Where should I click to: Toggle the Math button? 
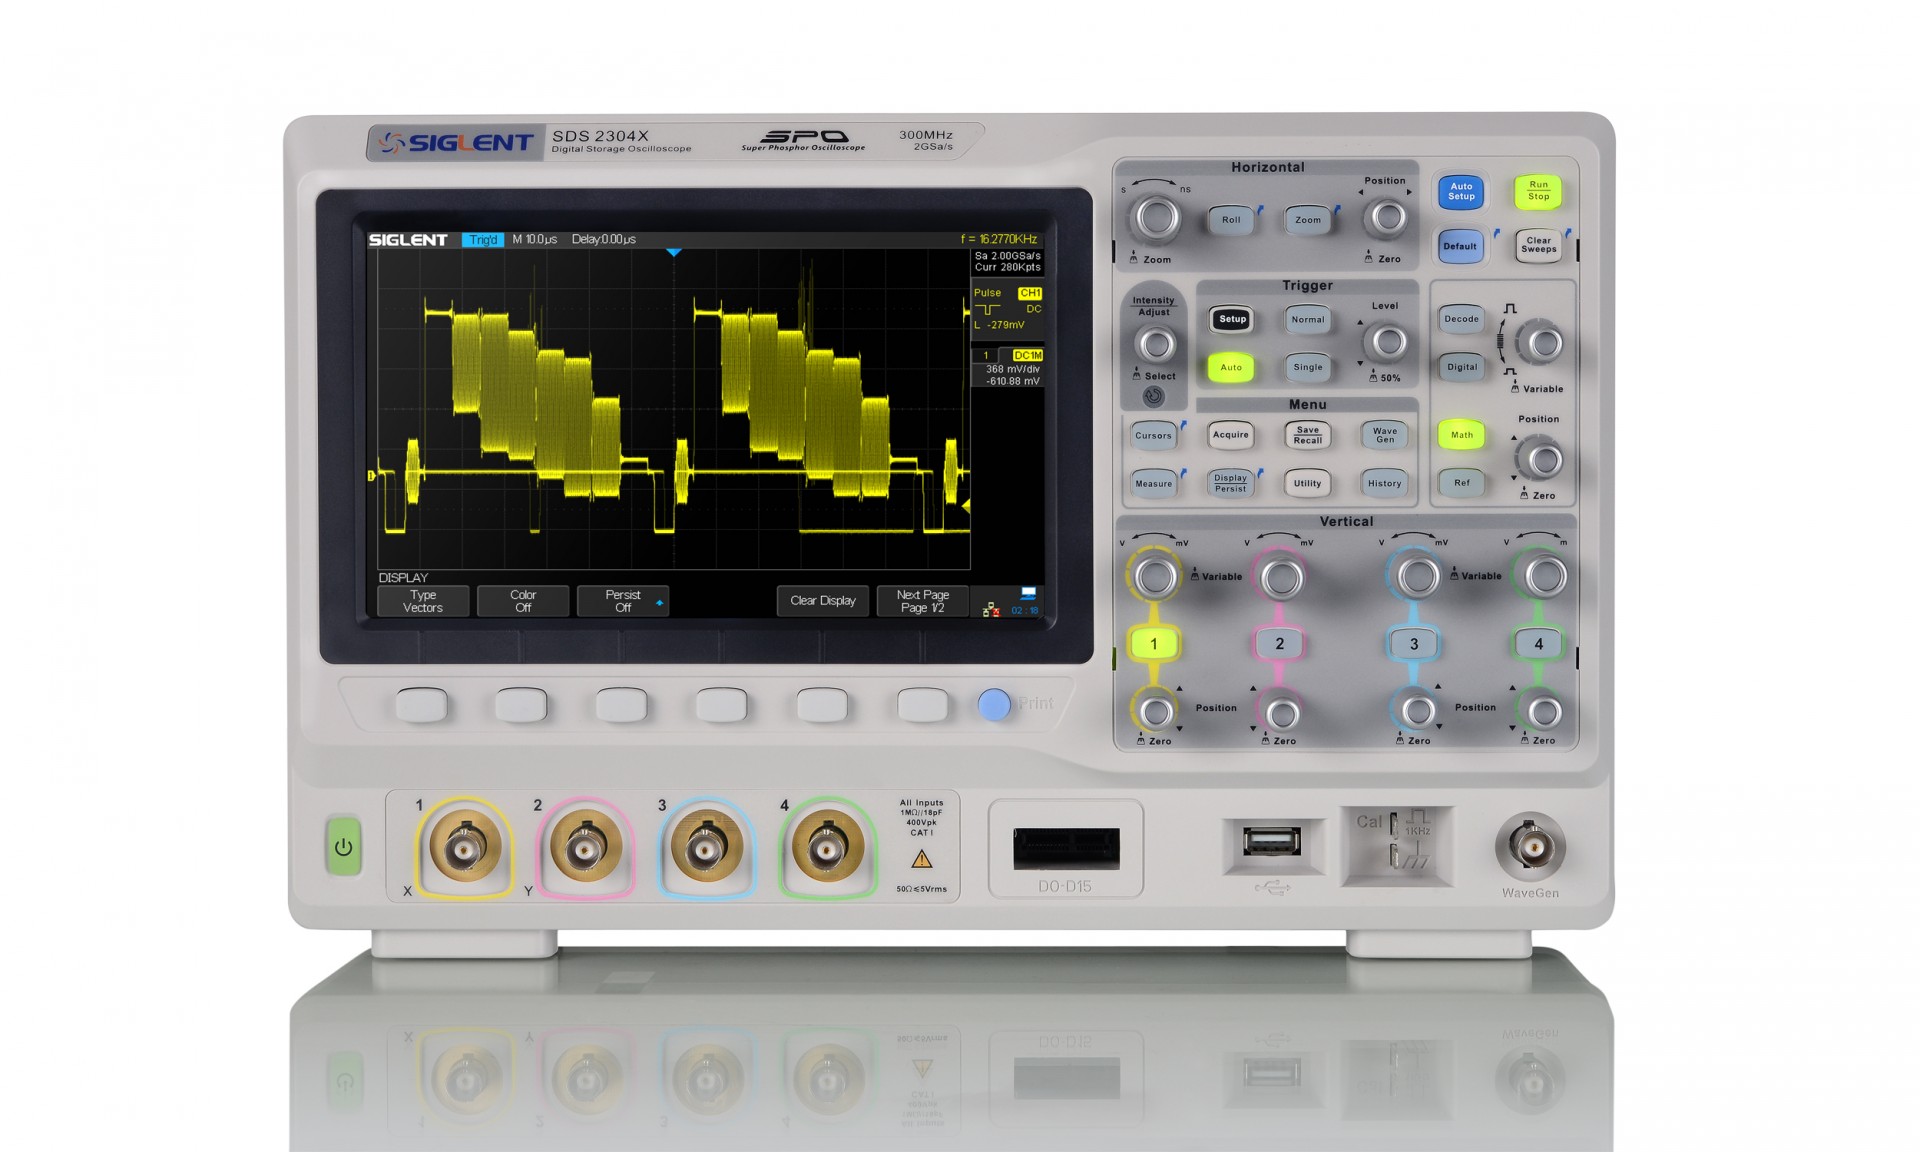click(1461, 434)
